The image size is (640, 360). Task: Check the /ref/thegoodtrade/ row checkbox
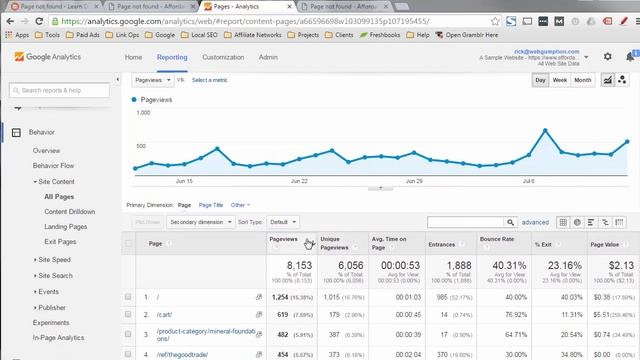[x=128, y=354]
